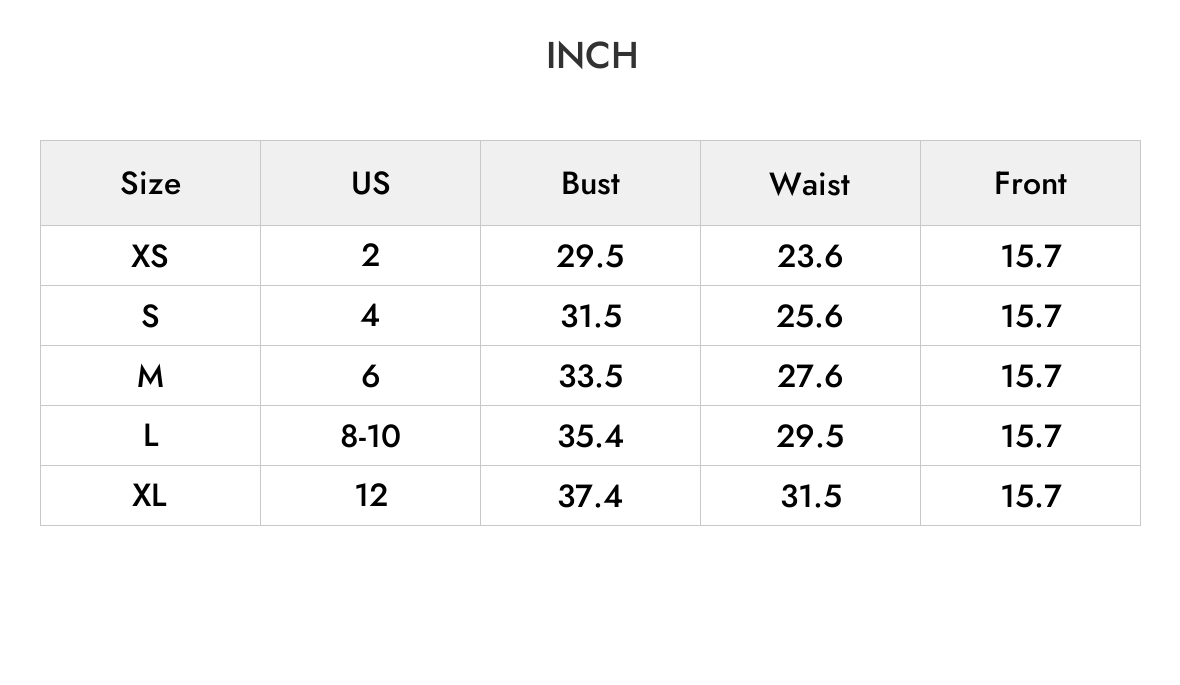Image resolution: width=1180 pixels, height=685 pixels.
Task: Click the INCH heading above the table
Action: coord(592,56)
